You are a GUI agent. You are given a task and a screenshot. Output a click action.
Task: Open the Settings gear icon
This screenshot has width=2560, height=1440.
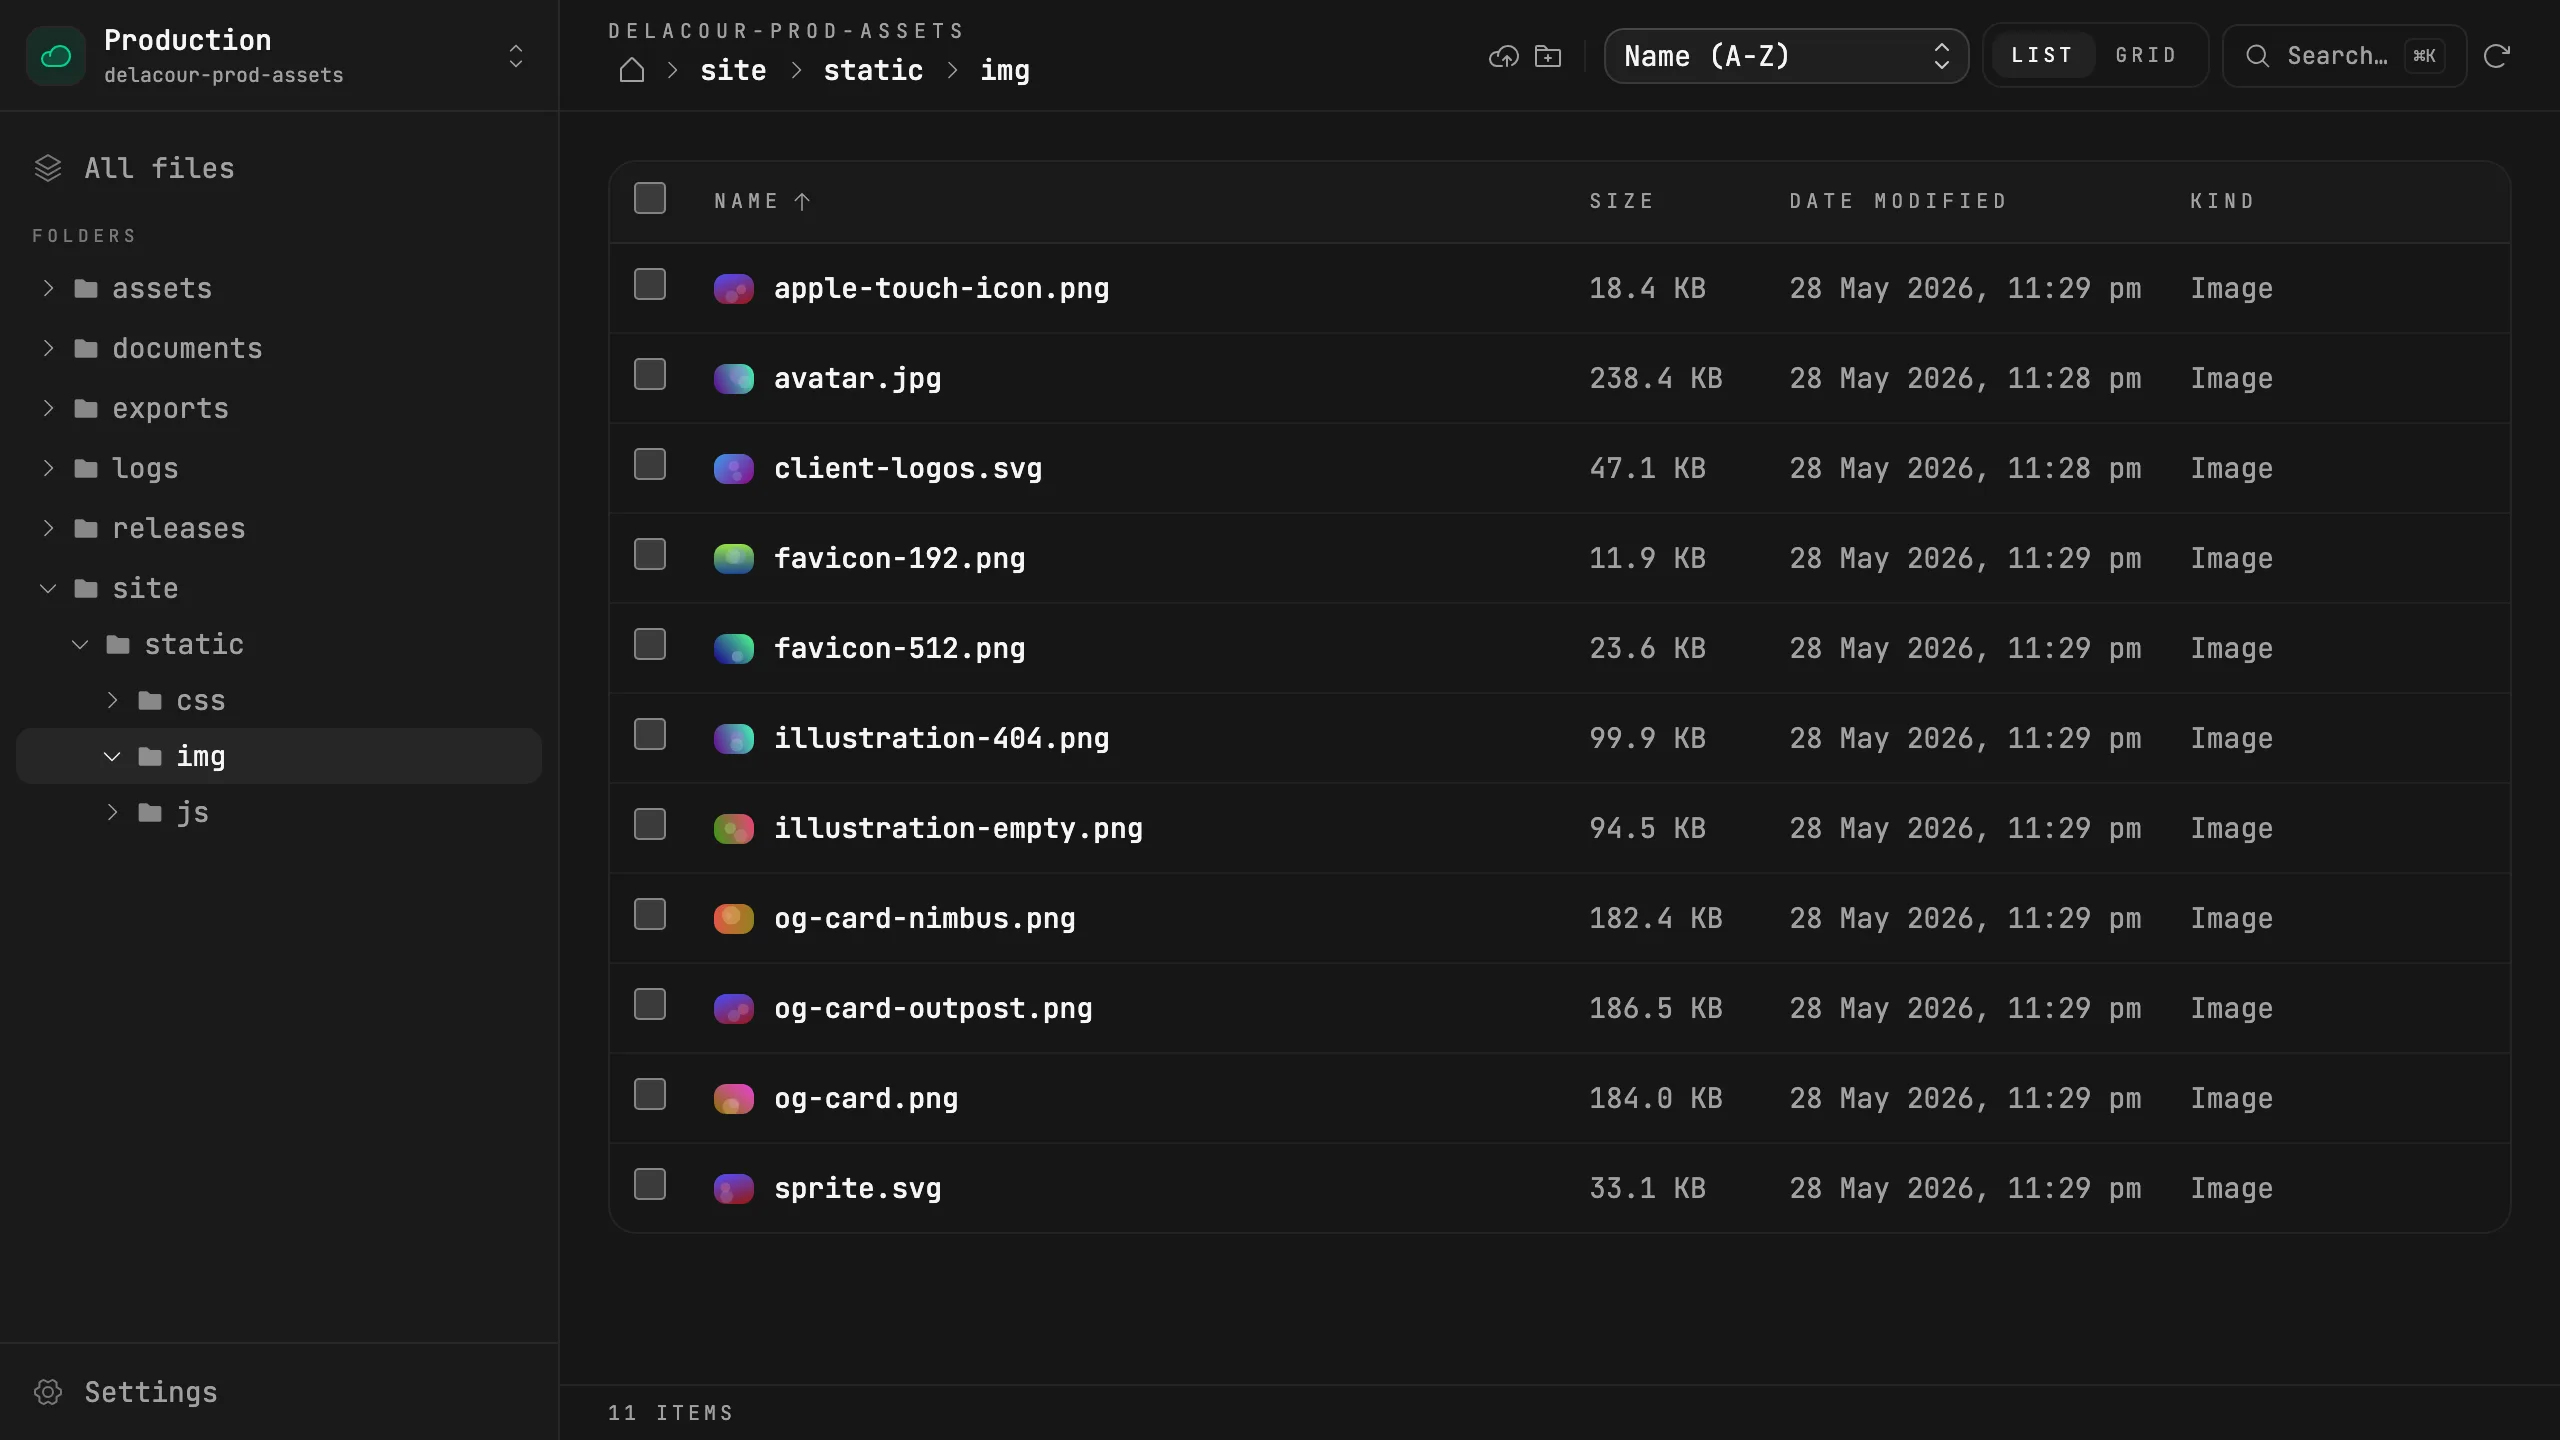click(x=48, y=1392)
